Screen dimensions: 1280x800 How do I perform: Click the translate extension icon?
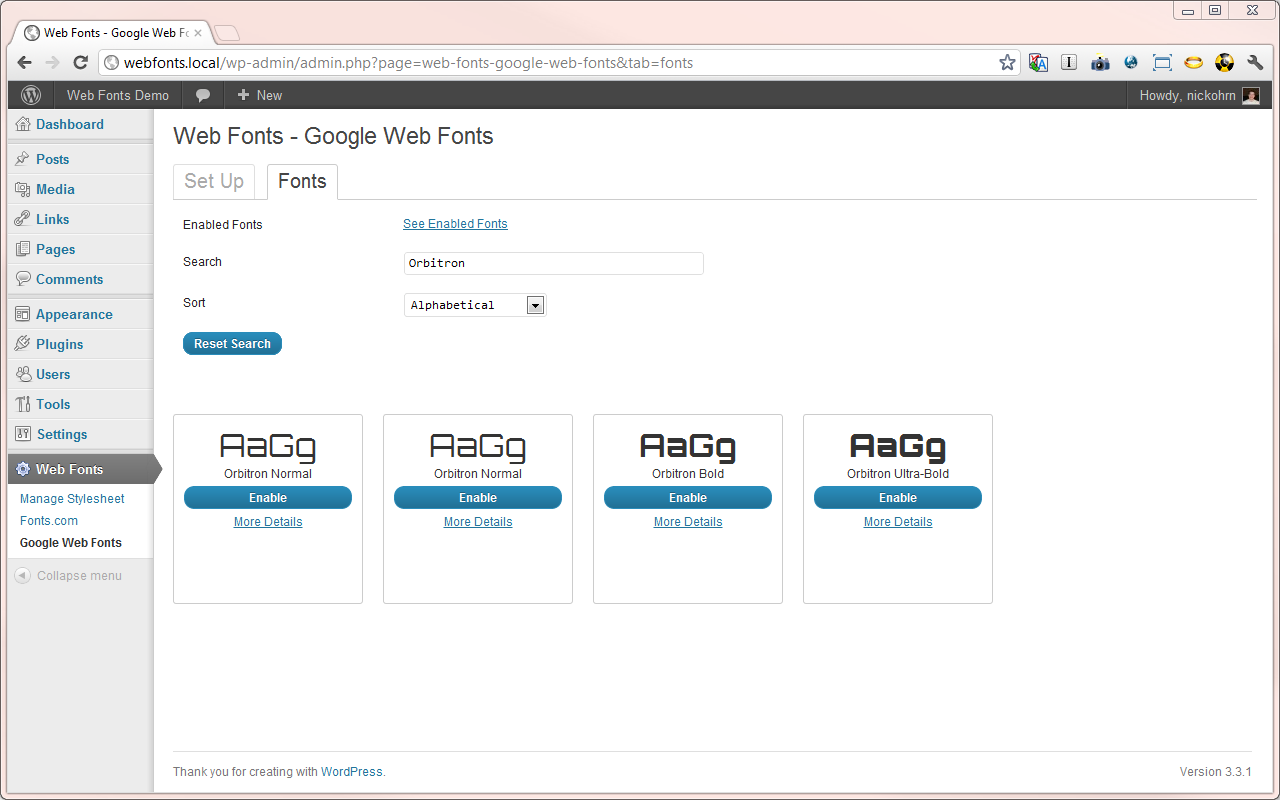[1038, 63]
